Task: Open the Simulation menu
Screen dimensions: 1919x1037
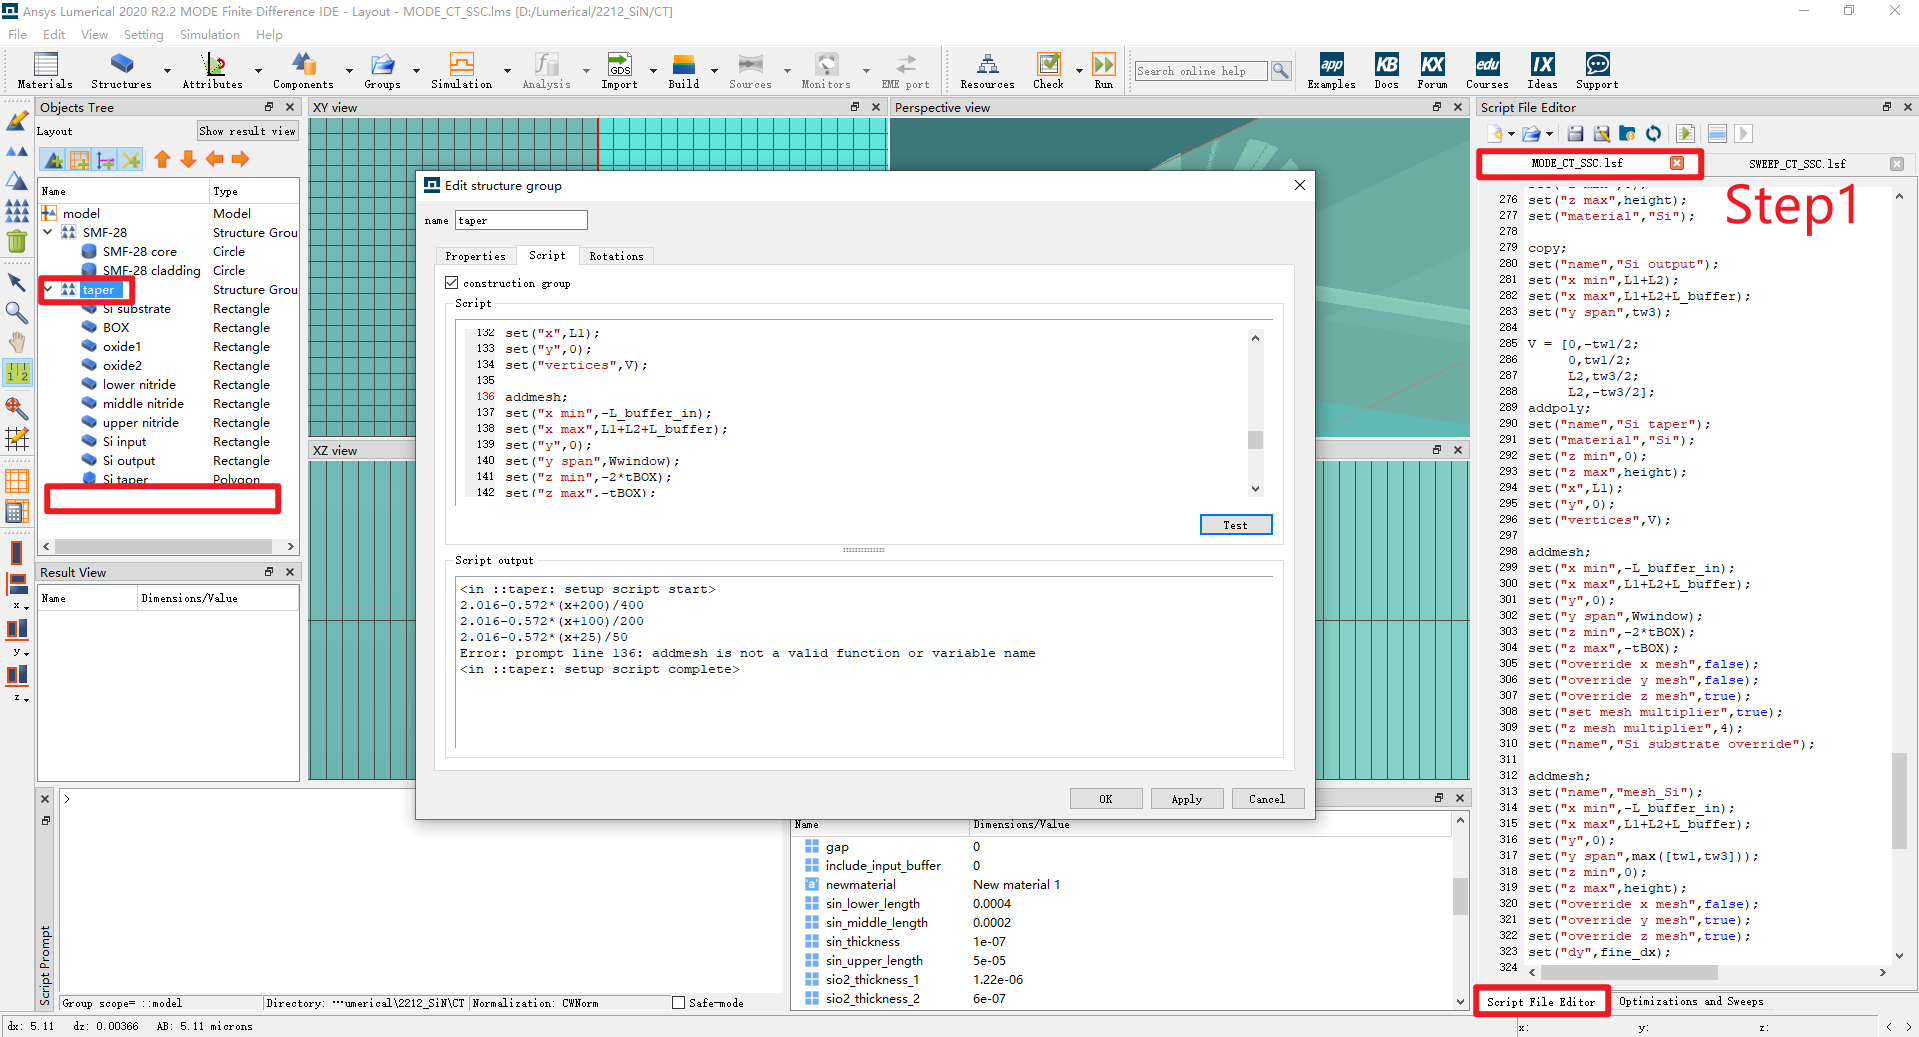Action: click(209, 34)
